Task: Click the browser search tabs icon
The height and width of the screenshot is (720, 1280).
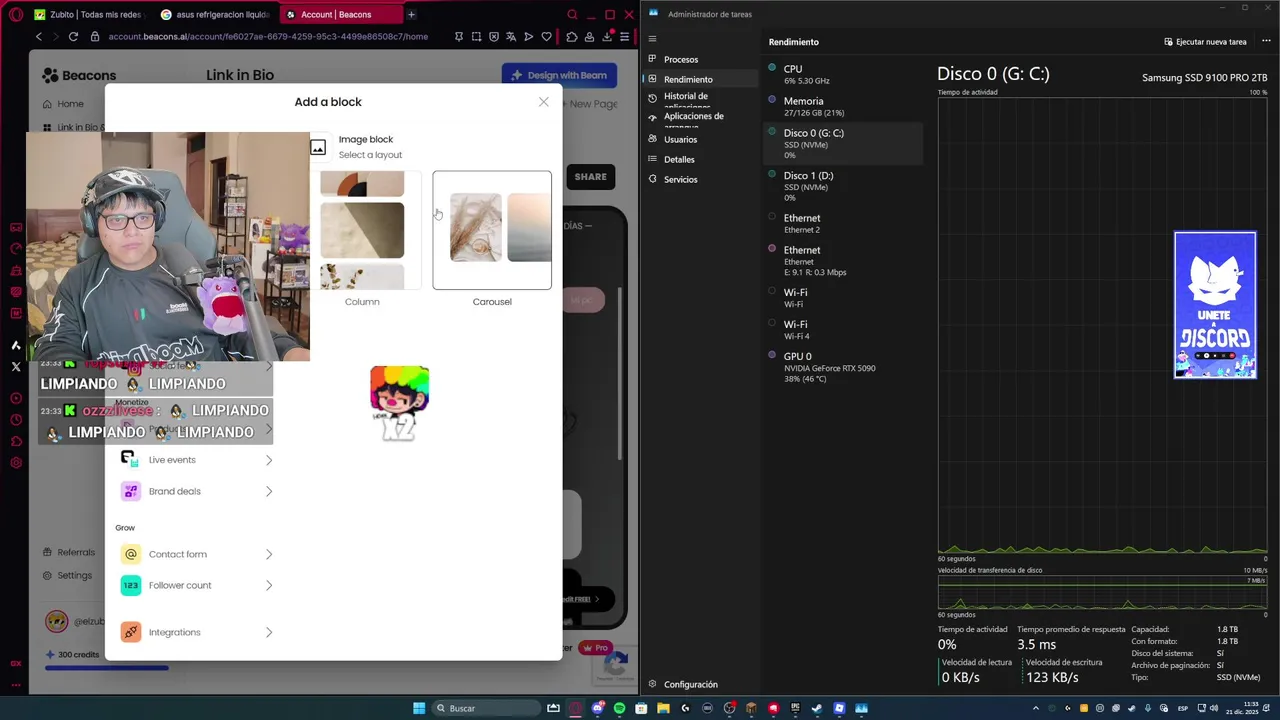Action: 572,15
